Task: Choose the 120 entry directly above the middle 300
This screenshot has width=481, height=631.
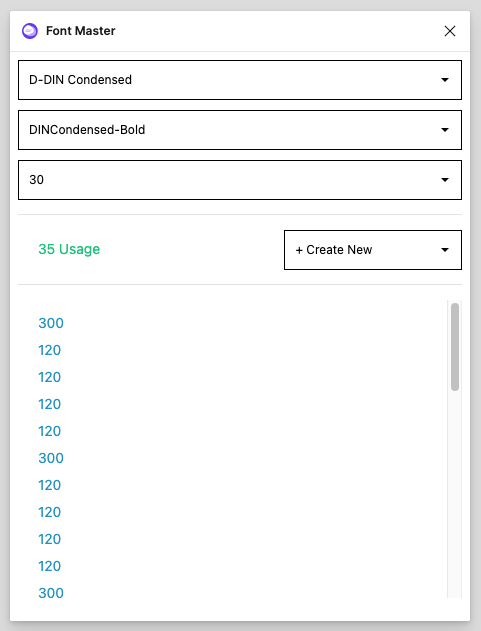Action: [50, 431]
